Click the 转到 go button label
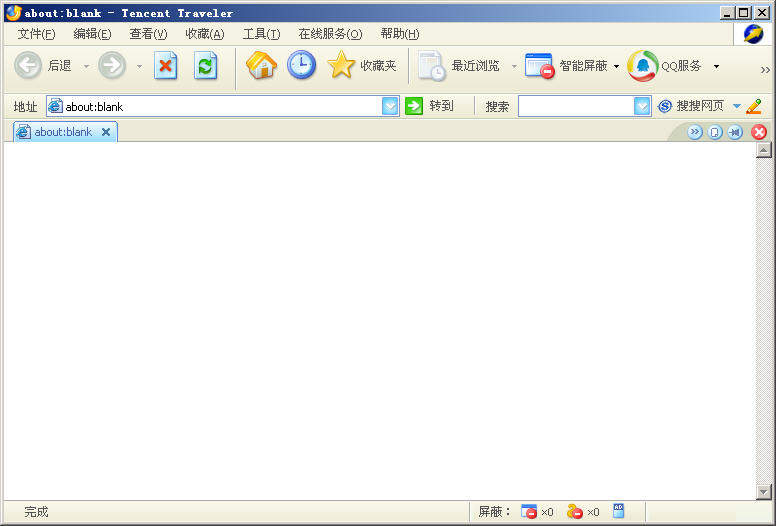 pyautogui.click(x=441, y=106)
